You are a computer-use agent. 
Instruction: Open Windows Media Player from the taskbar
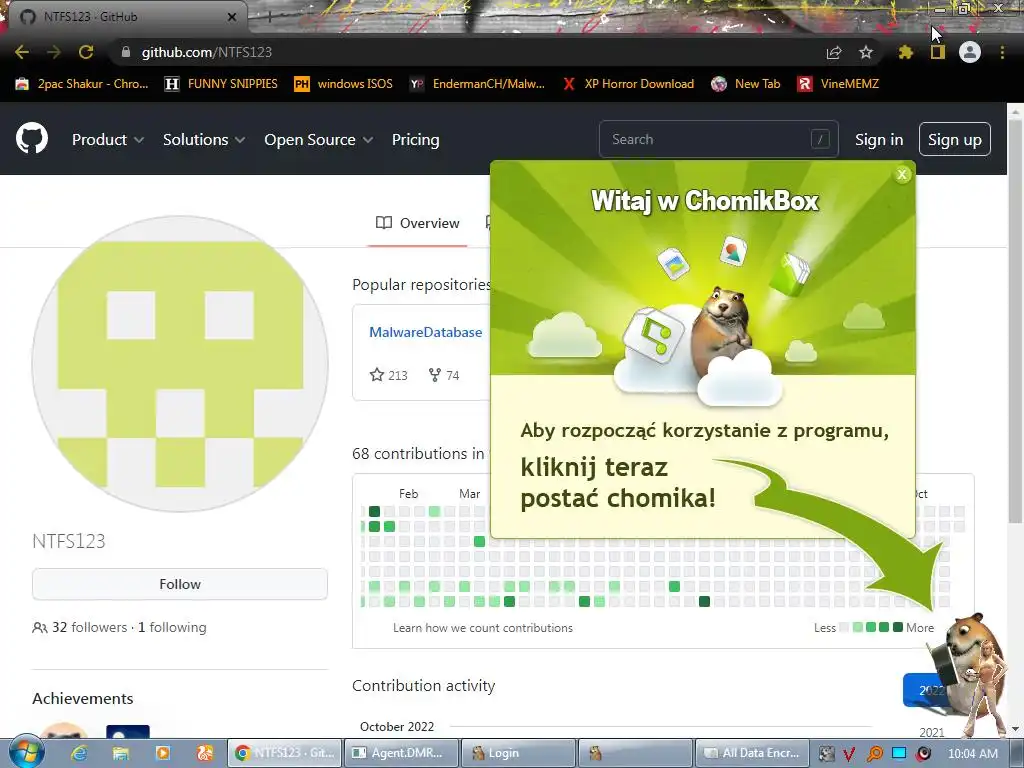163,753
